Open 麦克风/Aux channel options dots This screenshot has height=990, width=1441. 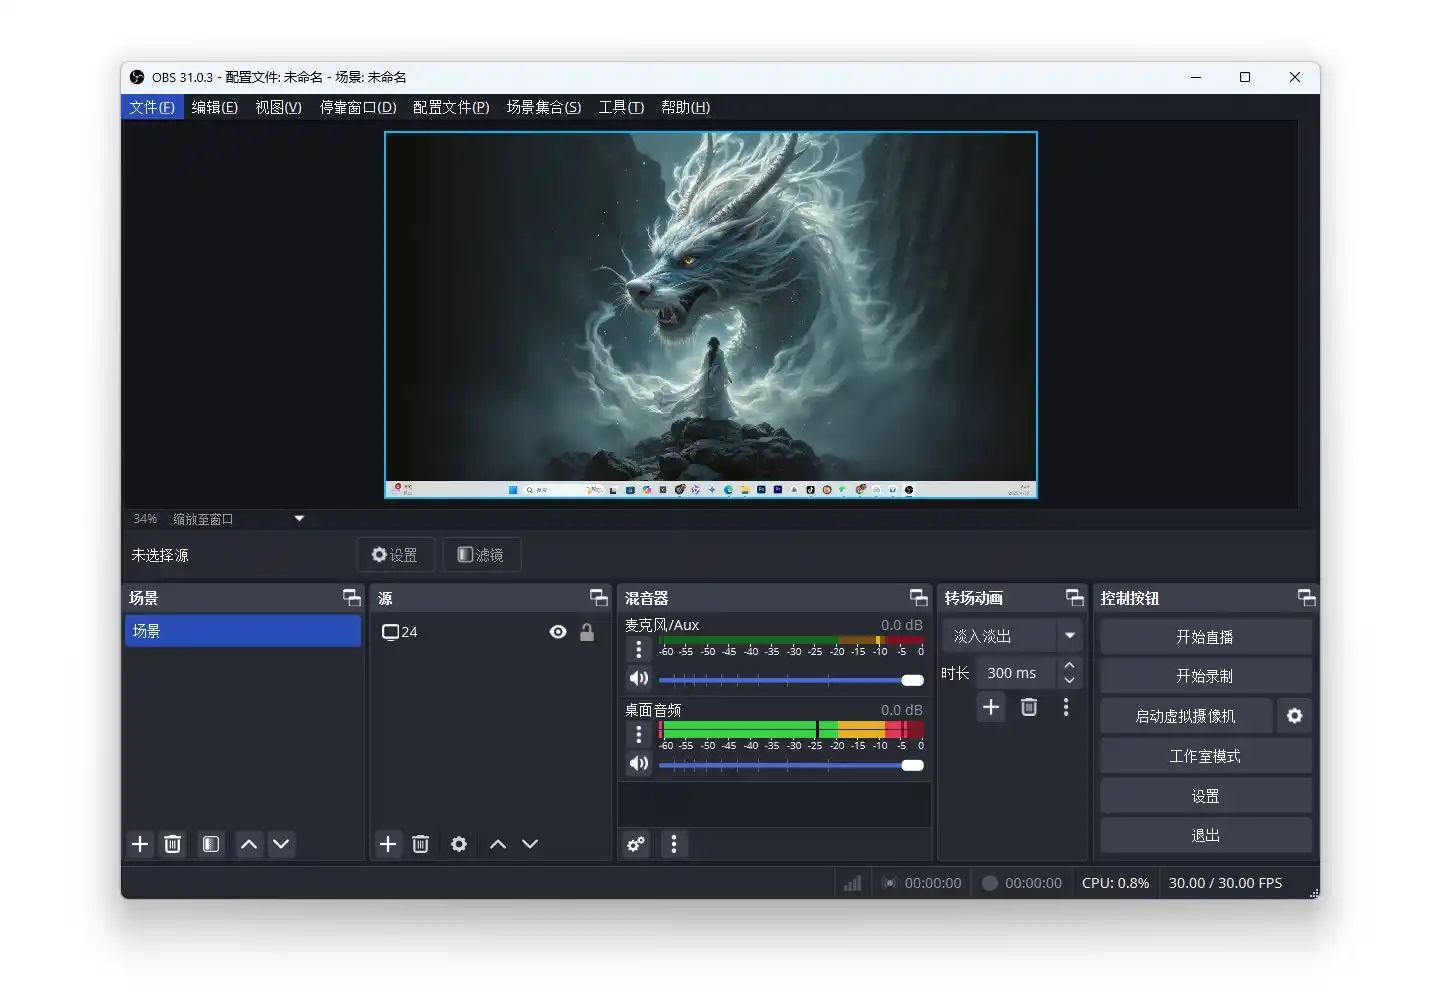click(639, 650)
